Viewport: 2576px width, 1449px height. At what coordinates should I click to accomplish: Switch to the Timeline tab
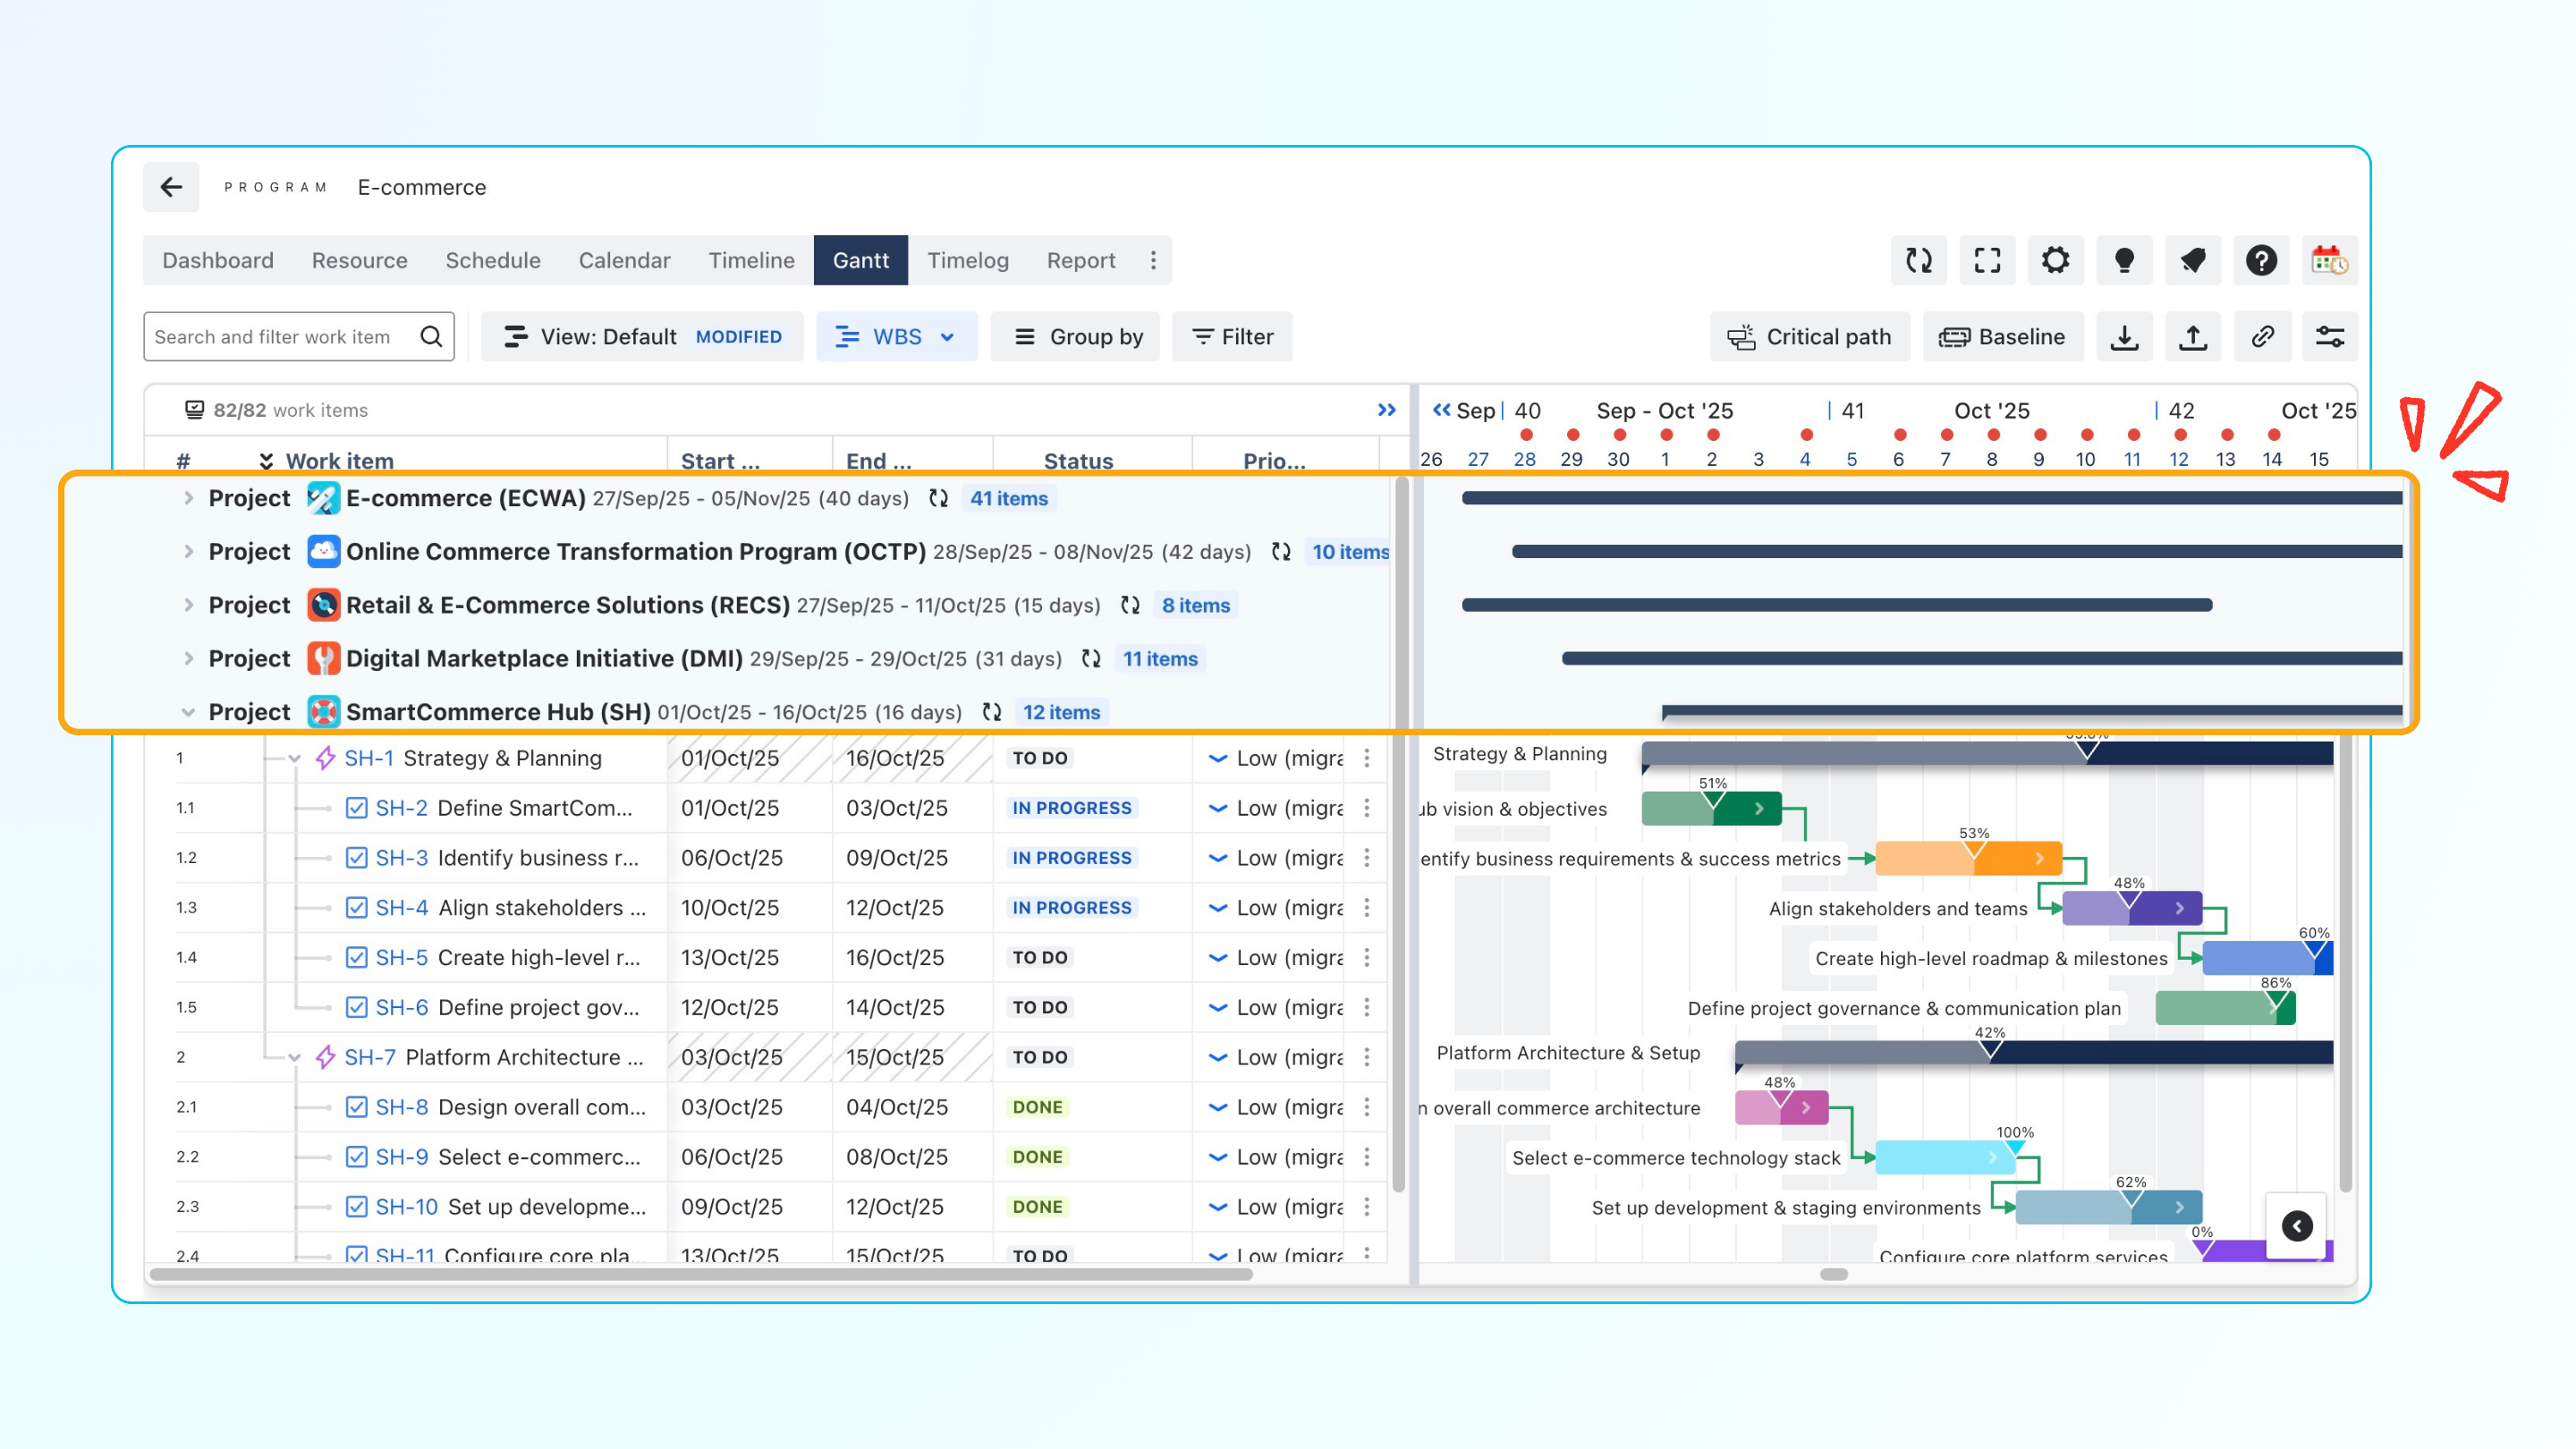751,261
